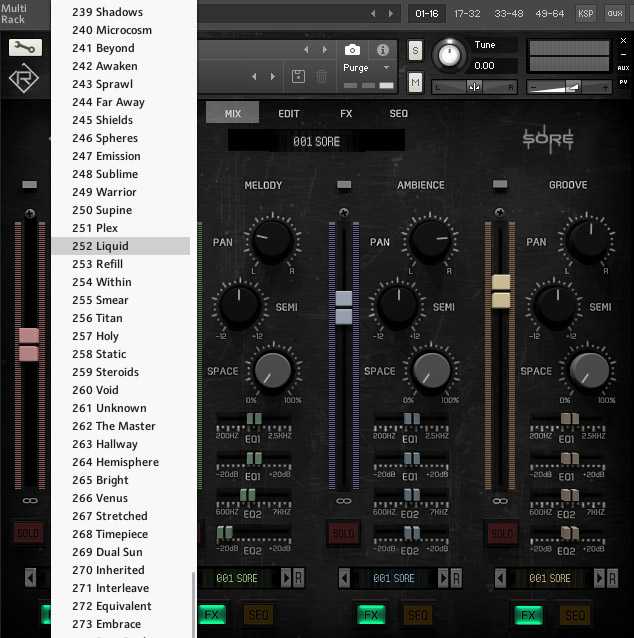Click the KSP script button

point(586,13)
